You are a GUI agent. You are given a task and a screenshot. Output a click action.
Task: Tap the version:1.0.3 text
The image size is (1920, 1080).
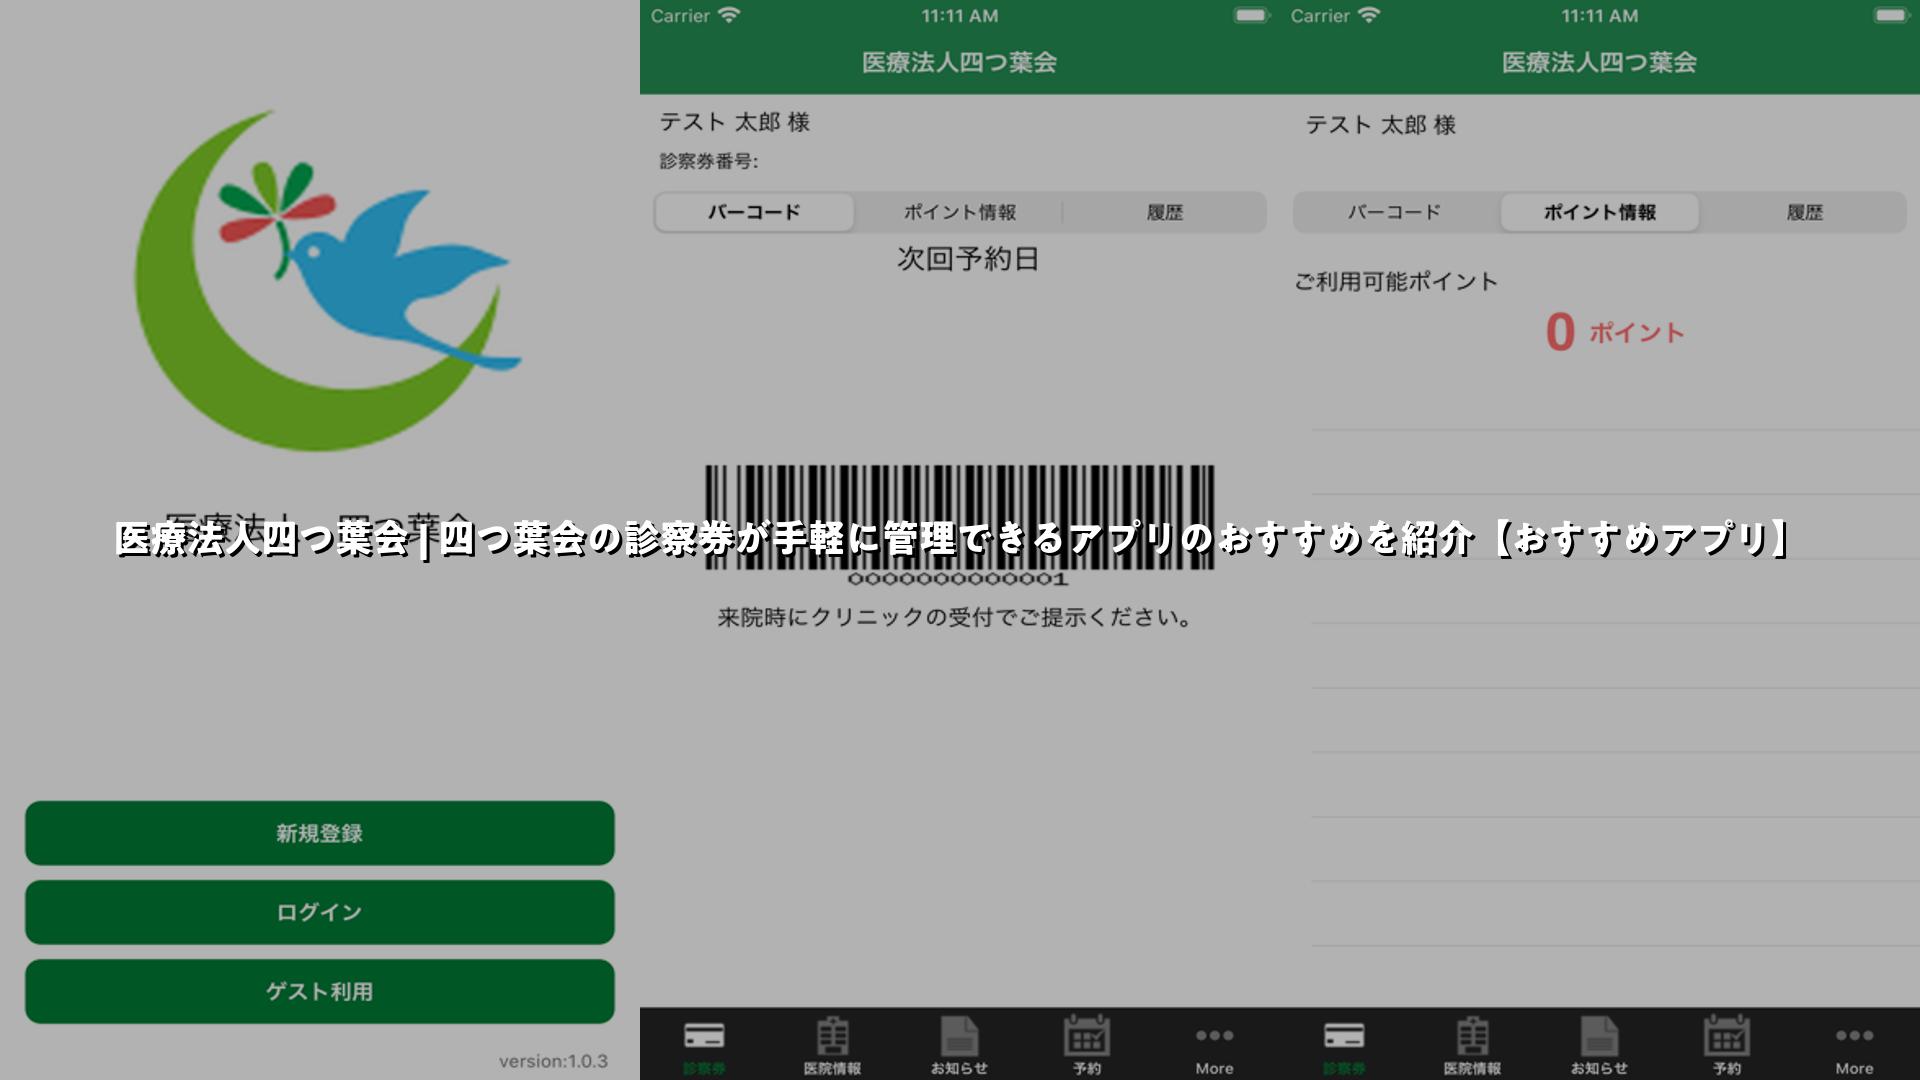(x=553, y=1061)
